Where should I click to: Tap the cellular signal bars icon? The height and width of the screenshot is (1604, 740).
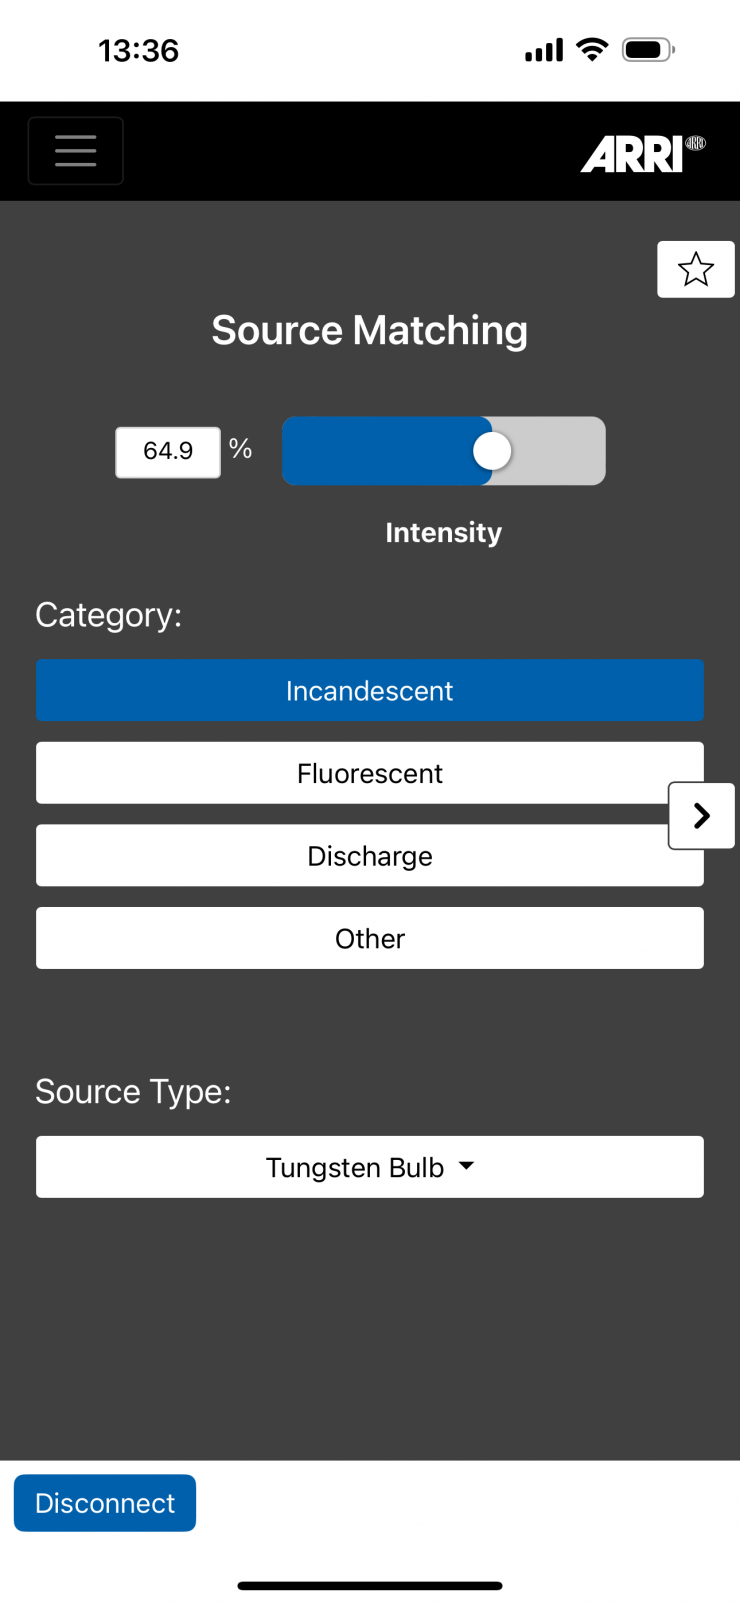(544, 50)
